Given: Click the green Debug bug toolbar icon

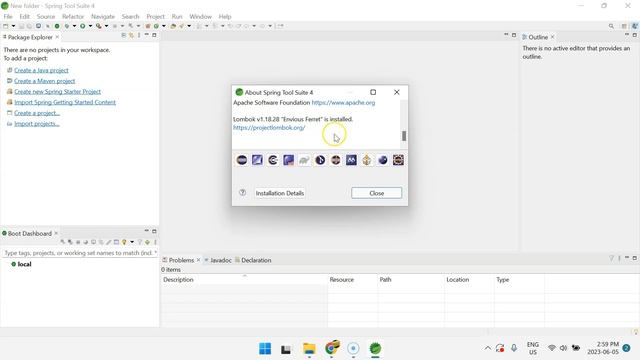Looking at the screenshot, I should tap(67, 26).
